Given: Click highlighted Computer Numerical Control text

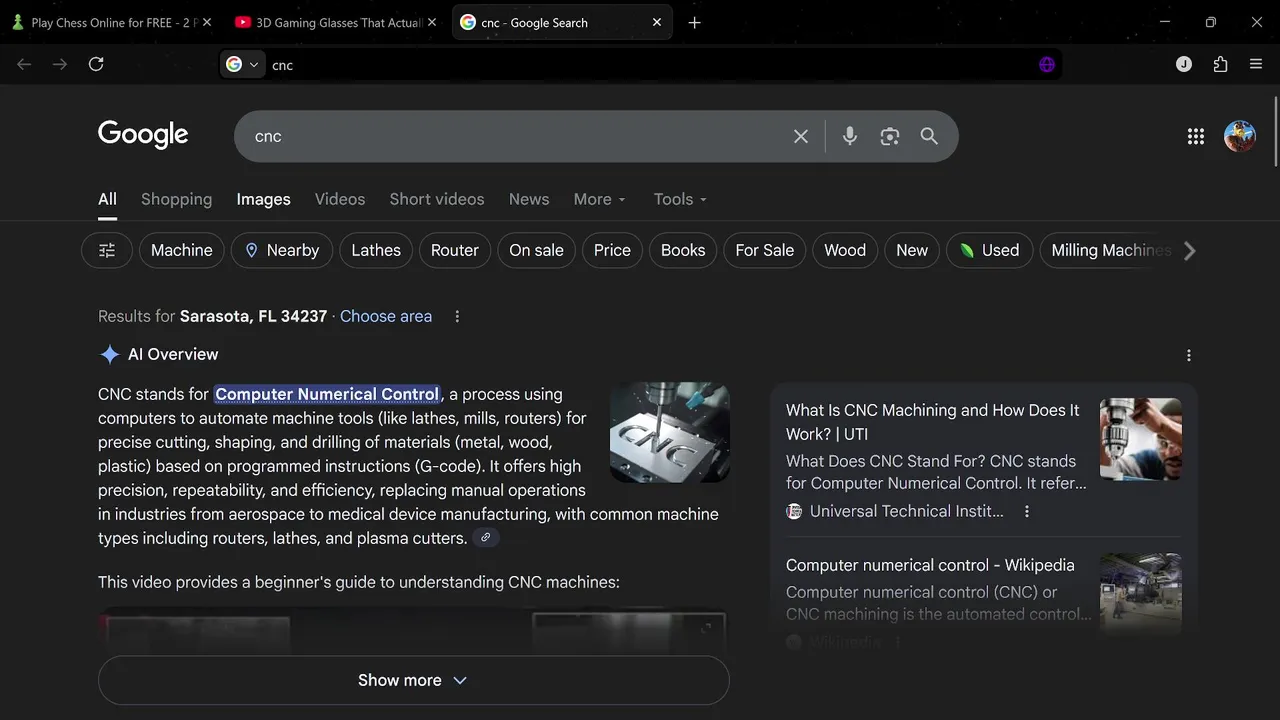Looking at the screenshot, I should (327, 394).
